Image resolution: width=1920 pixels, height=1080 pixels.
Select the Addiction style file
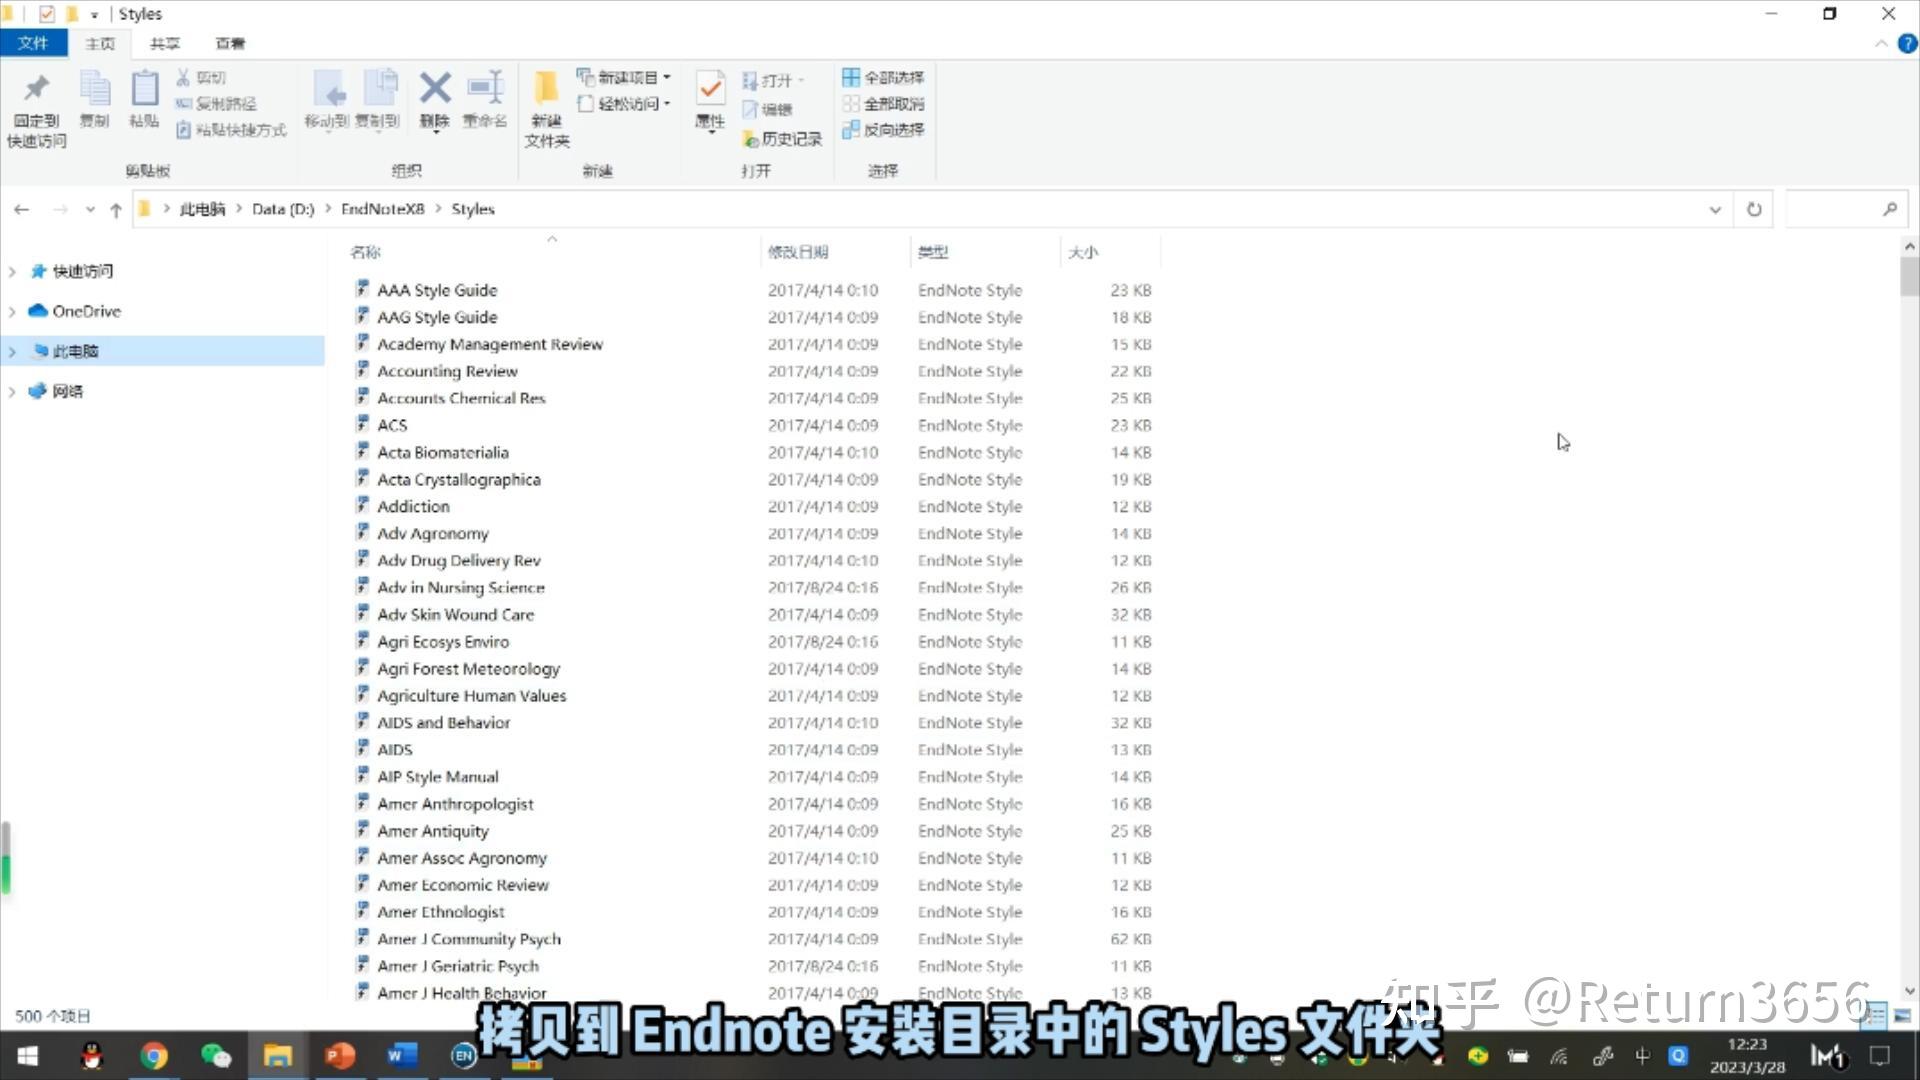(413, 506)
